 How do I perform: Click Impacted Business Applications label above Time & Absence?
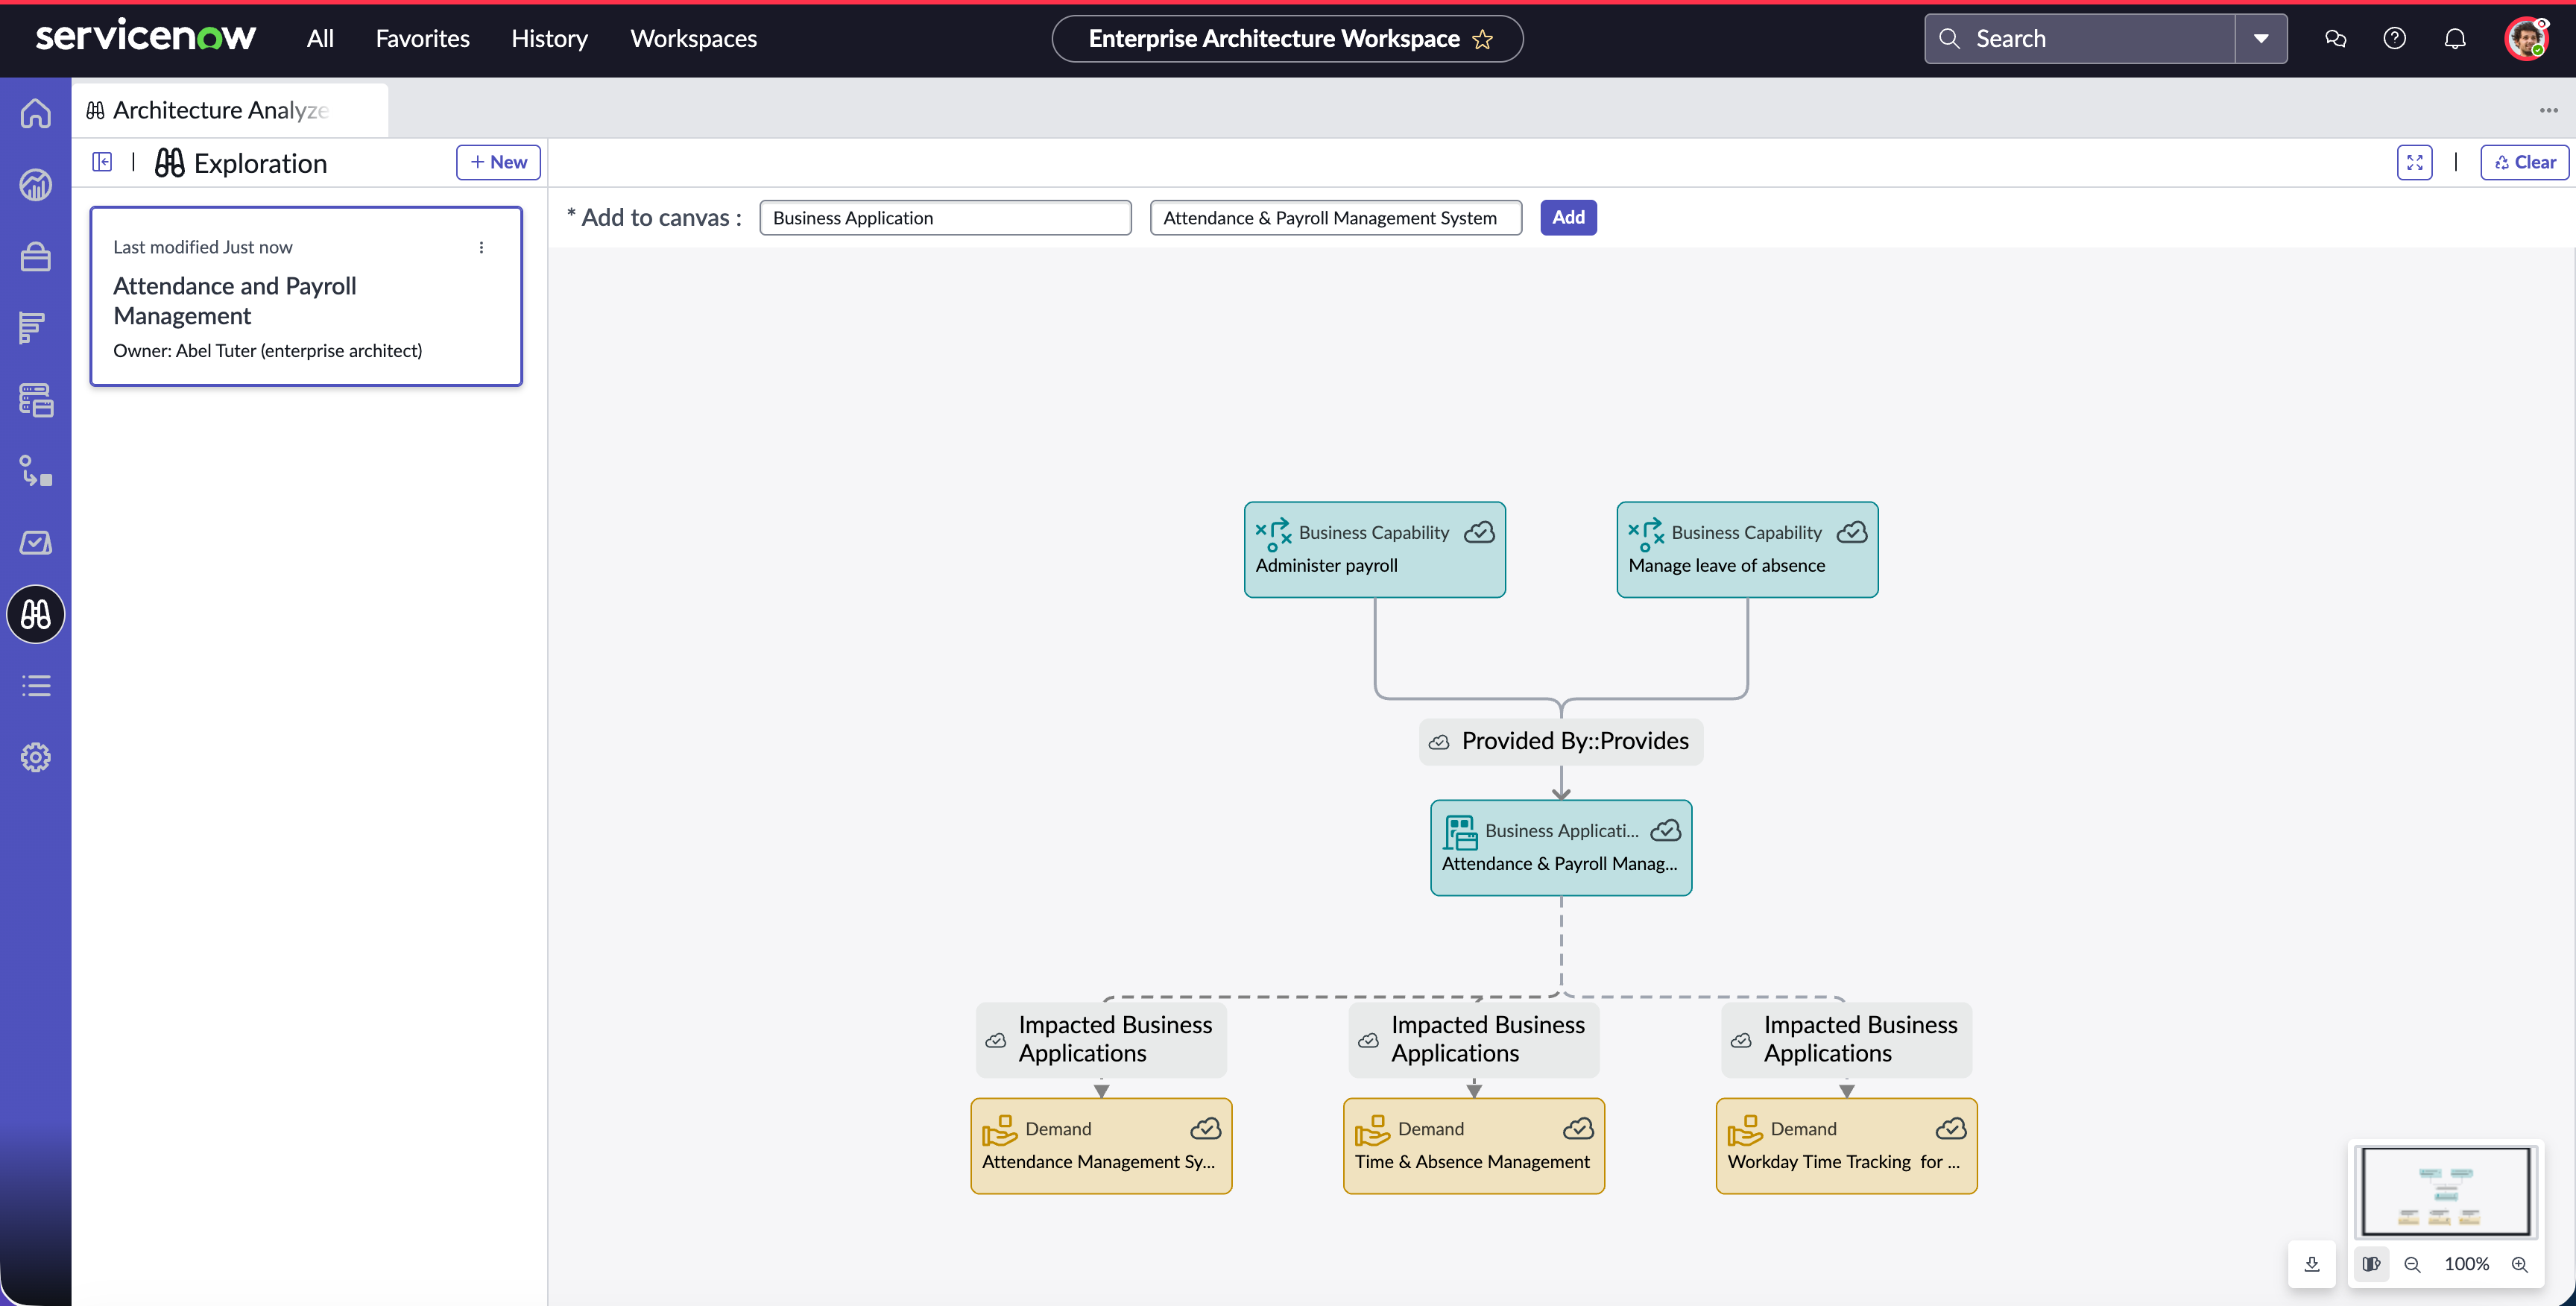[1474, 1039]
